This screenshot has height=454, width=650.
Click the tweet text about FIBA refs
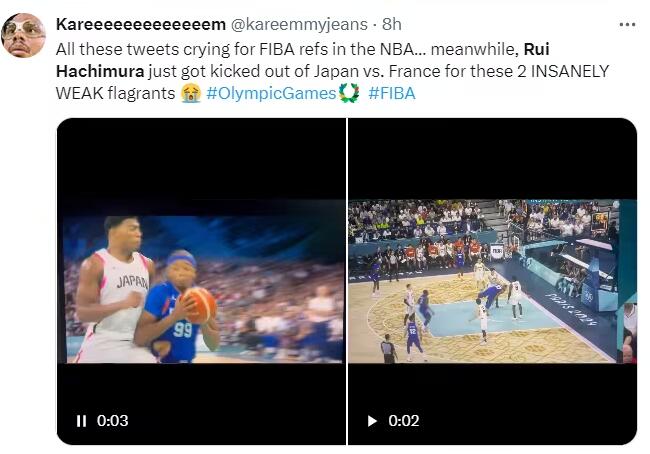click(332, 71)
